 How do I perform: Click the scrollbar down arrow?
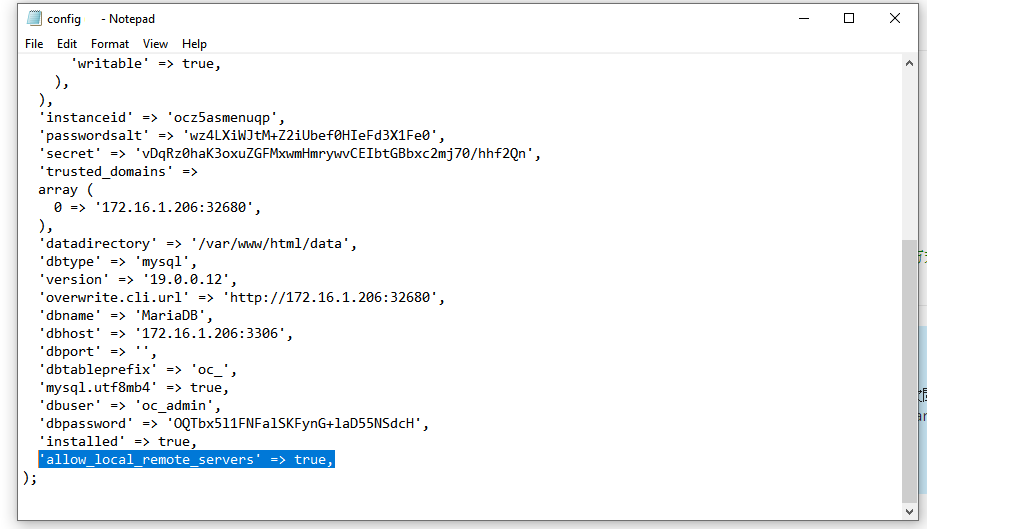[910, 511]
